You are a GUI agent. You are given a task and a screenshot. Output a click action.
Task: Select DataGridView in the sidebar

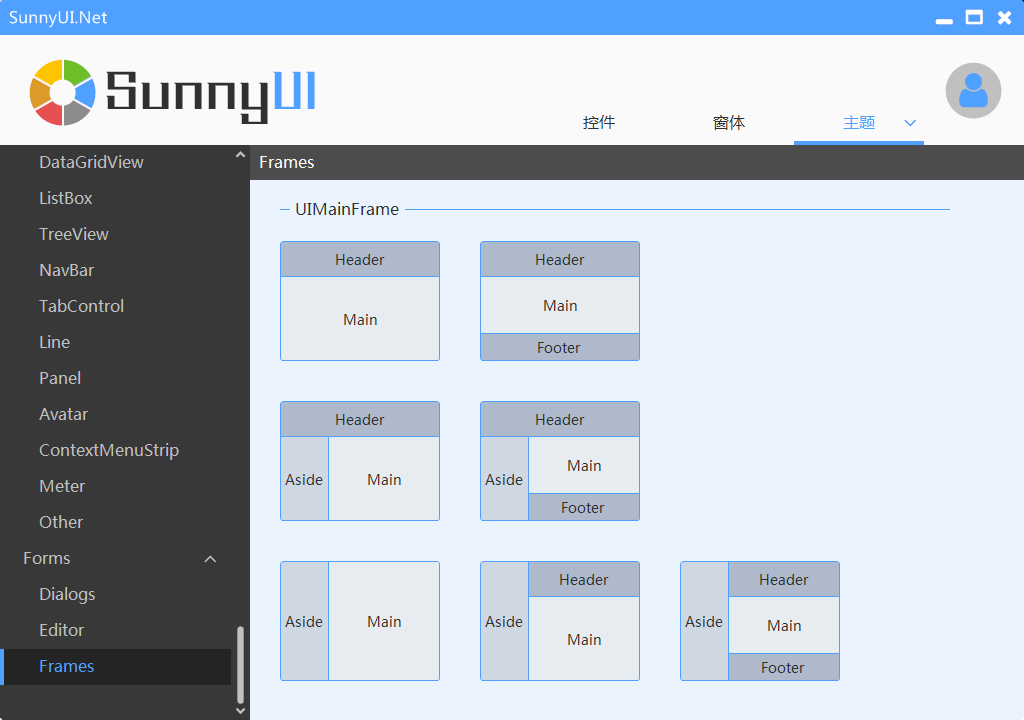click(x=91, y=162)
